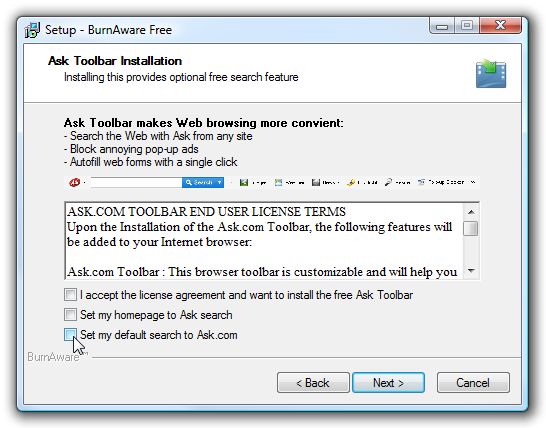
Task: Click the magnifier Zoom icon in the toolbar preview
Action: pyautogui.click(x=388, y=182)
